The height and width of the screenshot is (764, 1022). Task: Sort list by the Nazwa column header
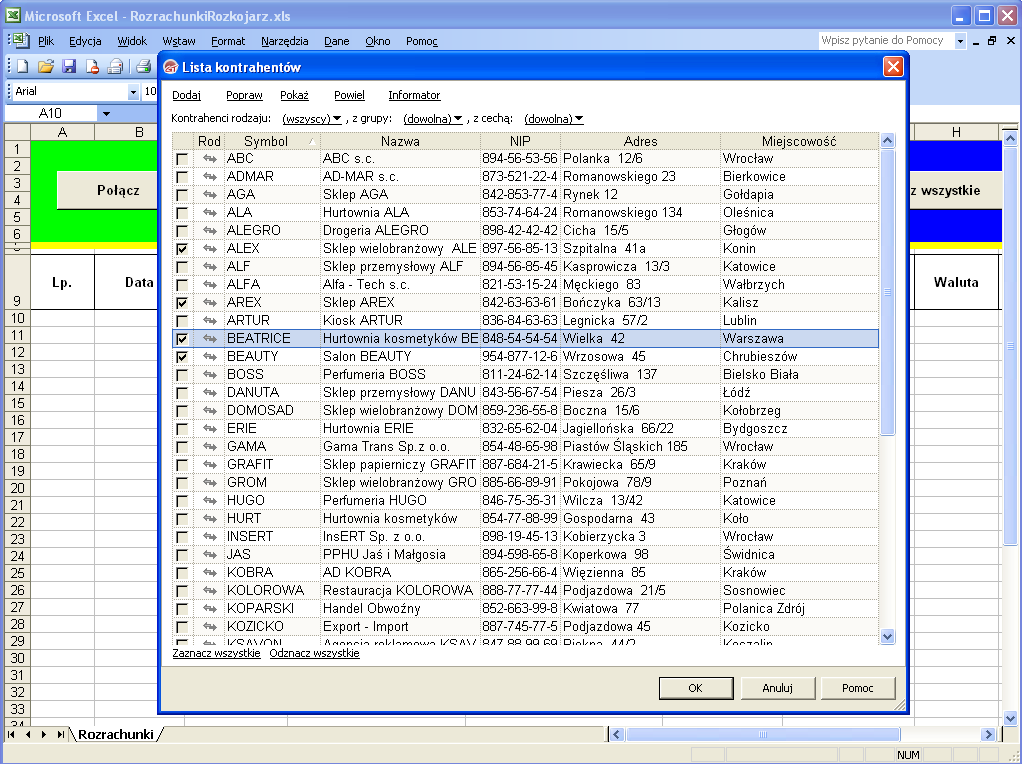click(x=400, y=141)
